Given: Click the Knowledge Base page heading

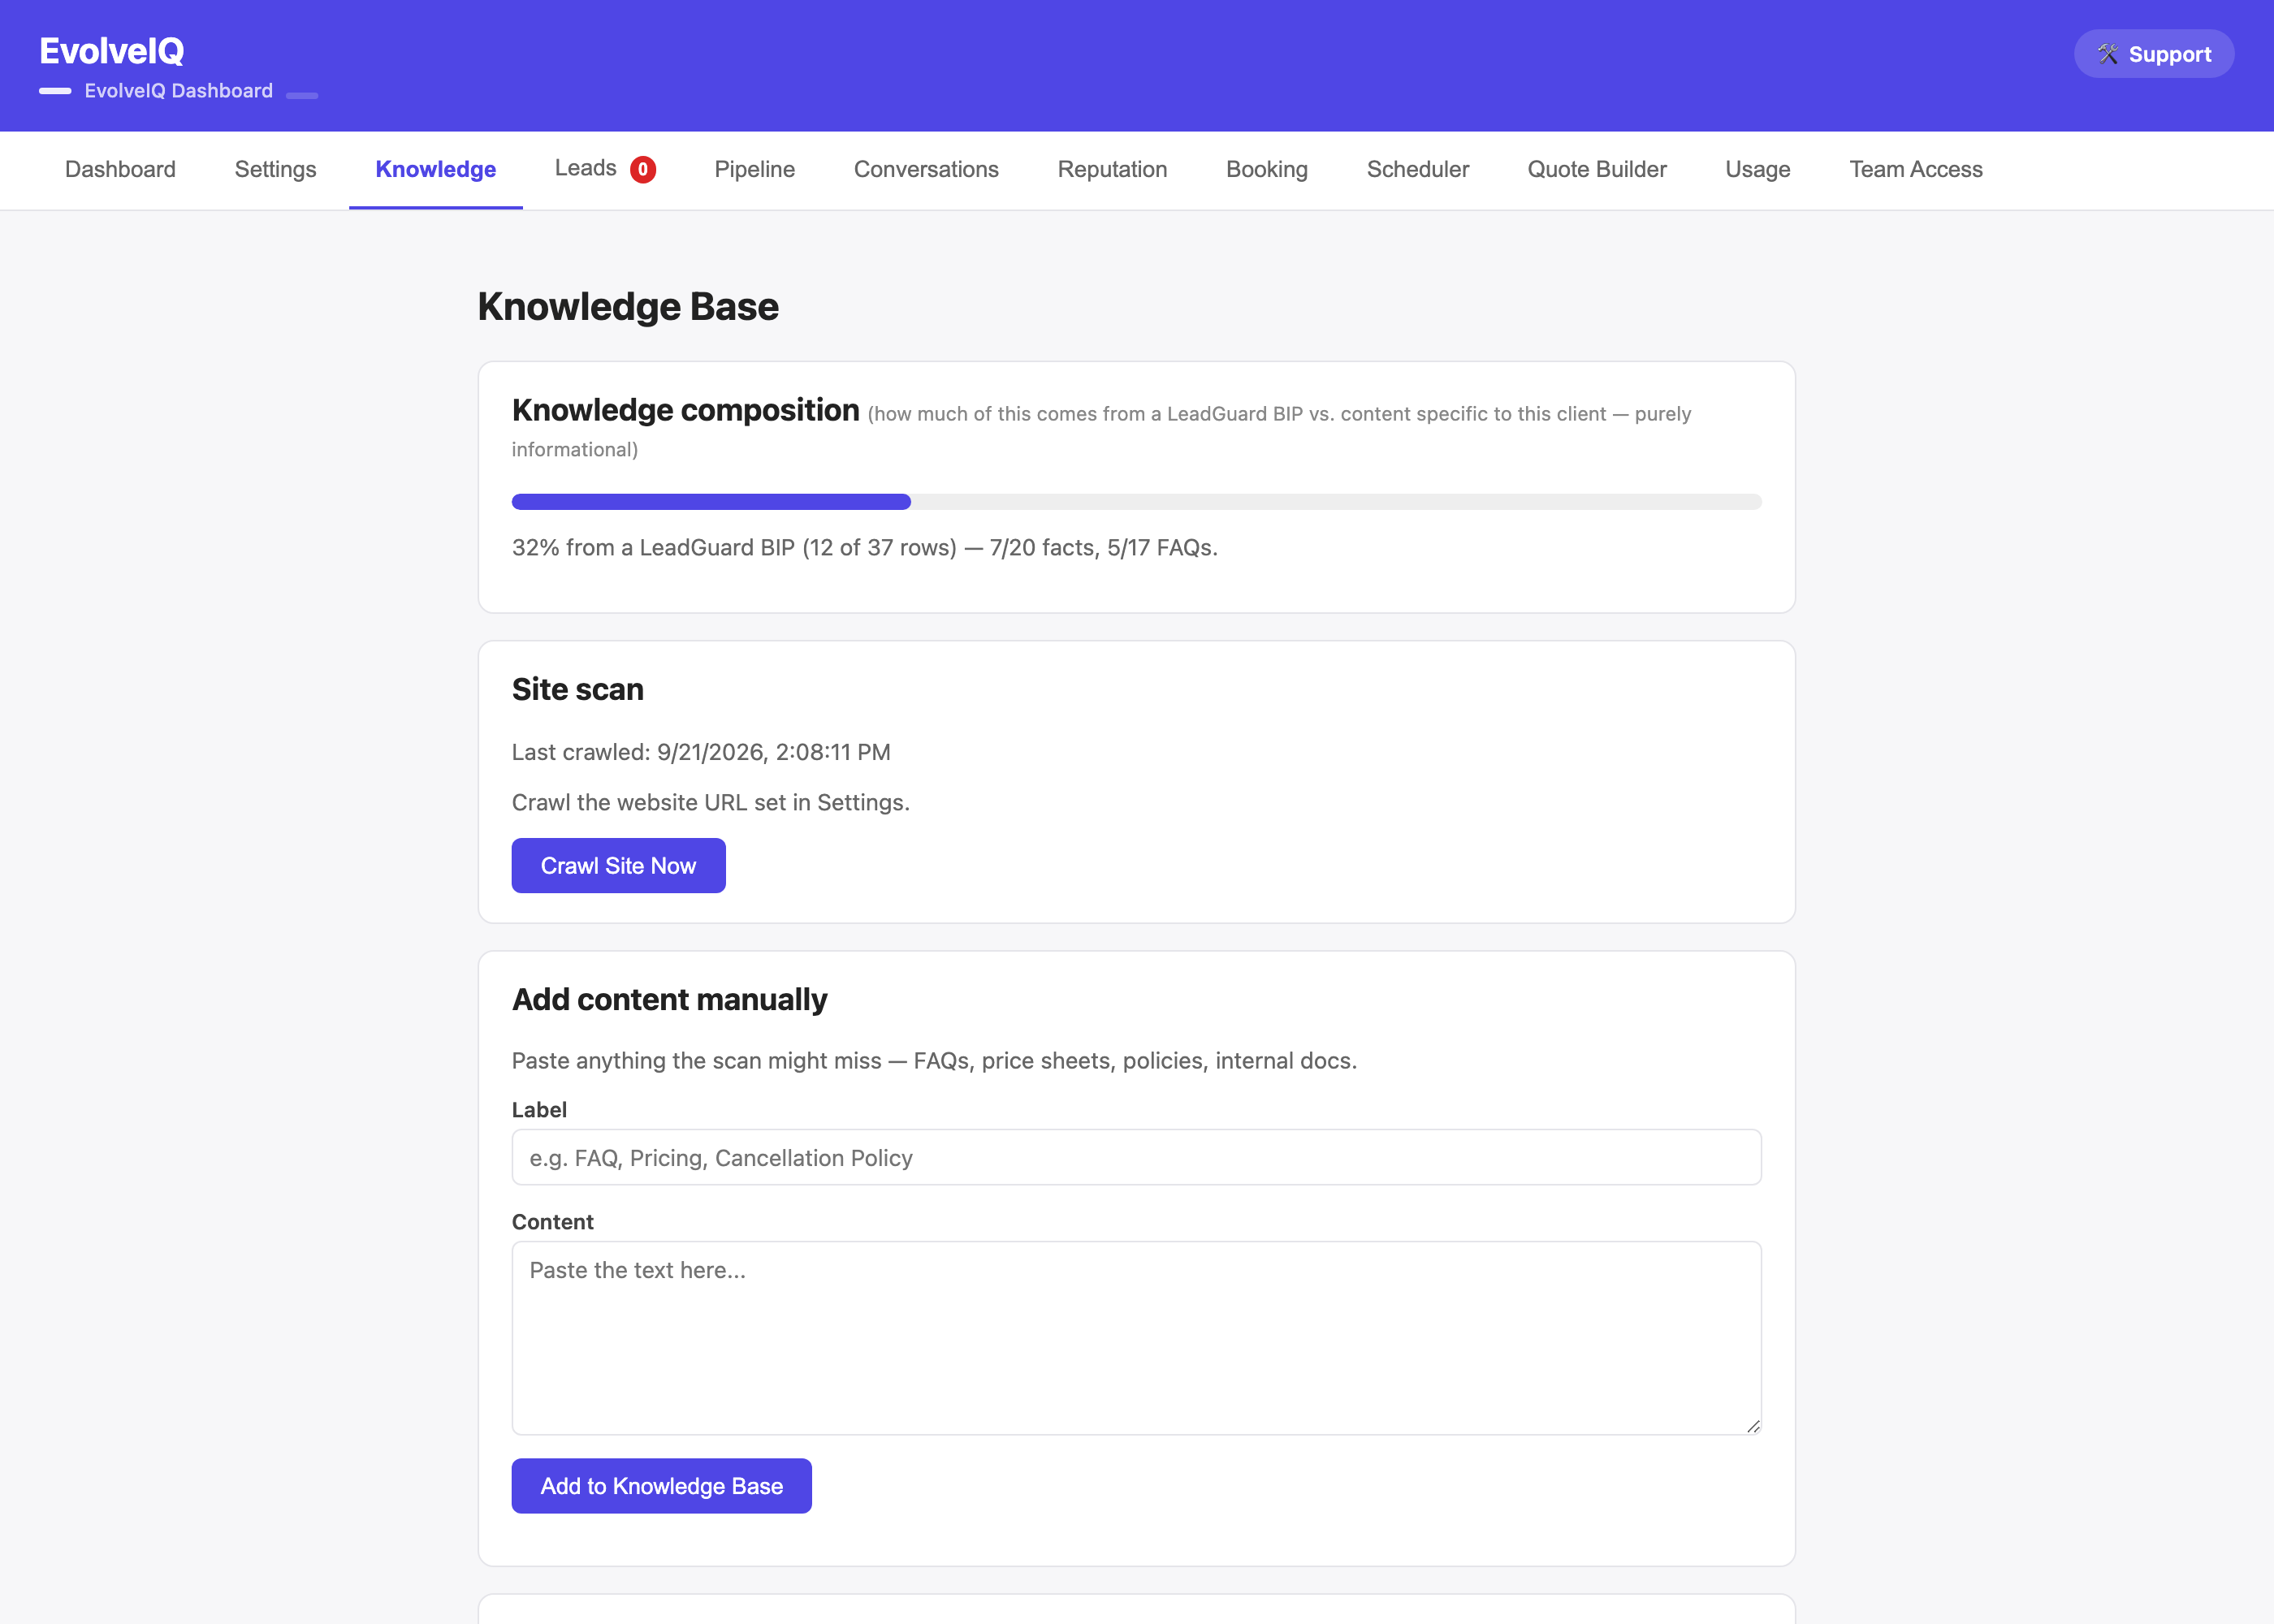Looking at the screenshot, I should (x=628, y=306).
